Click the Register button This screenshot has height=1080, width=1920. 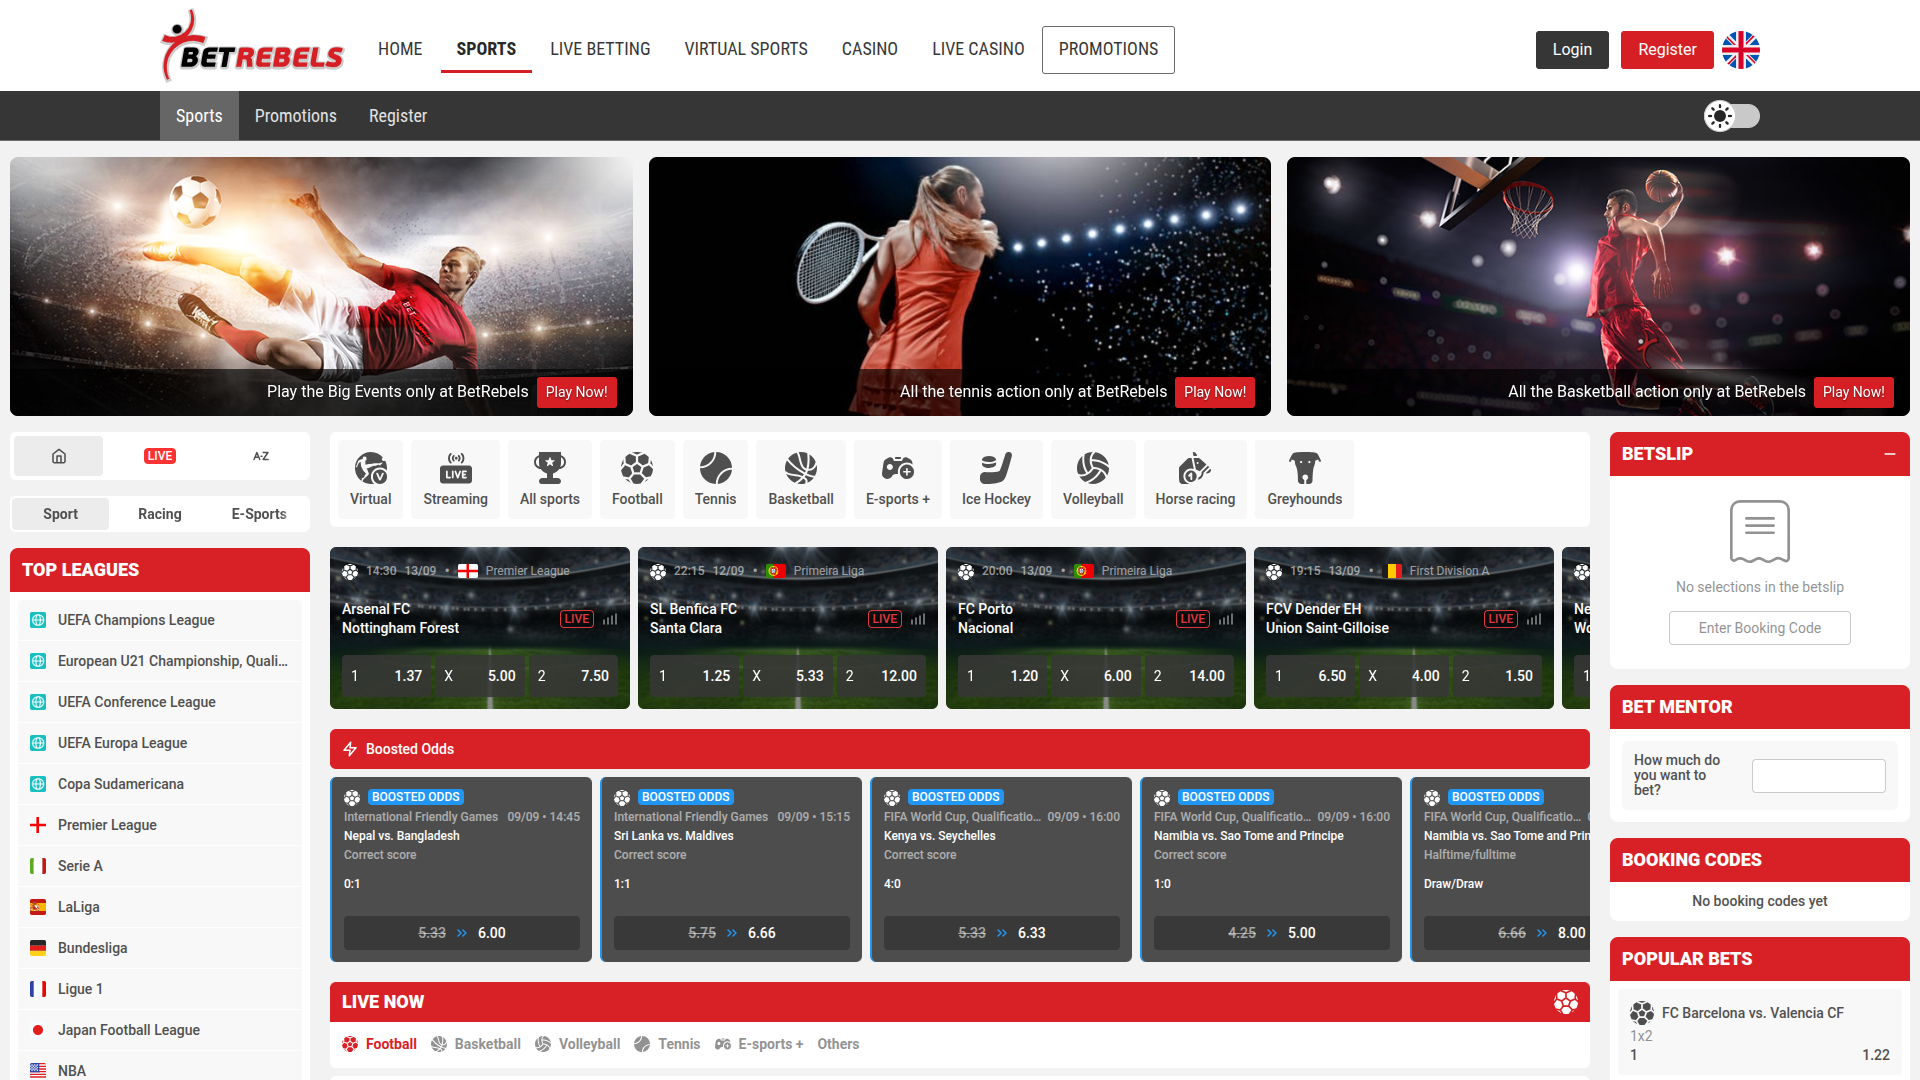[1666, 49]
